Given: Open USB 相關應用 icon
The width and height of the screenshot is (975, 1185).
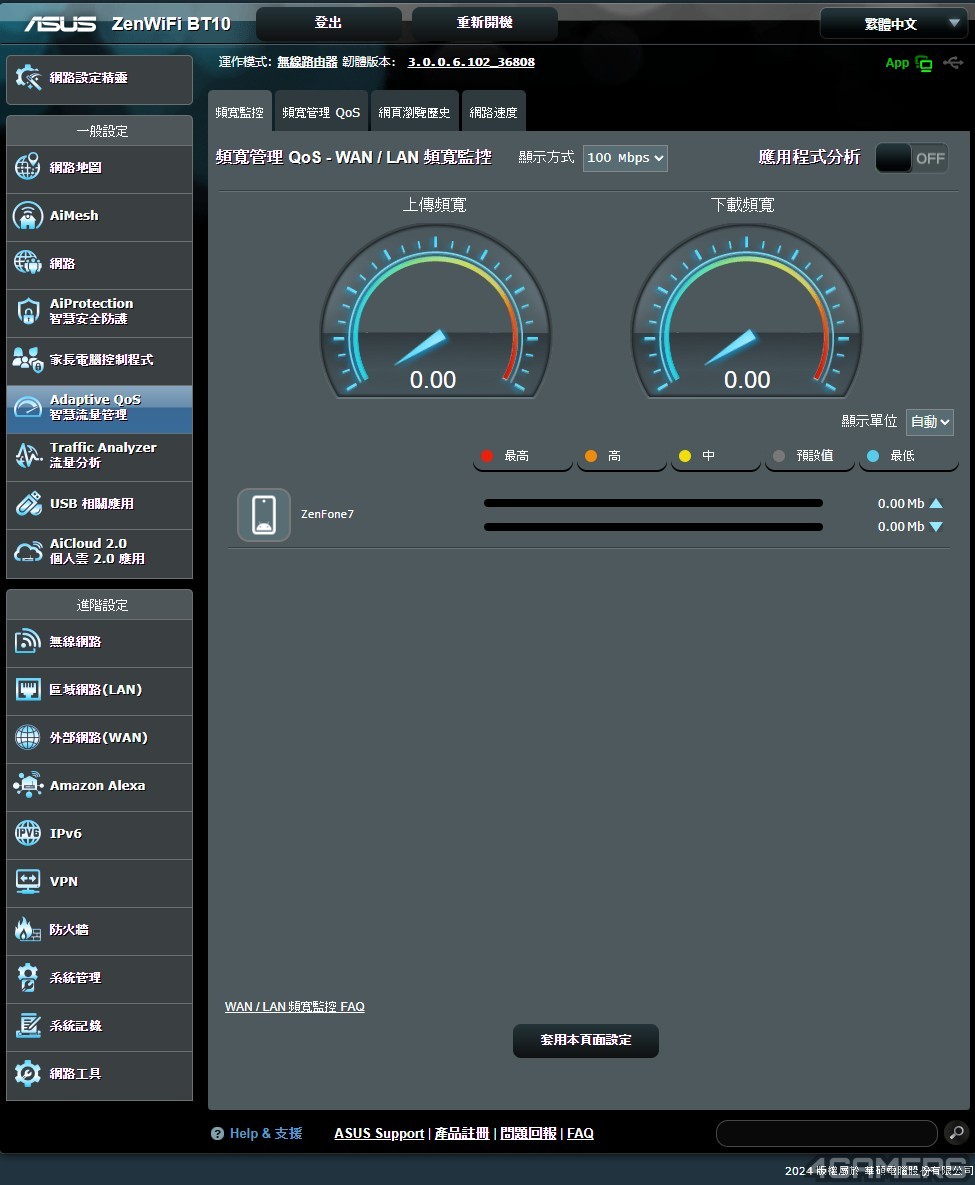Looking at the screenshot, I should 28,503.
